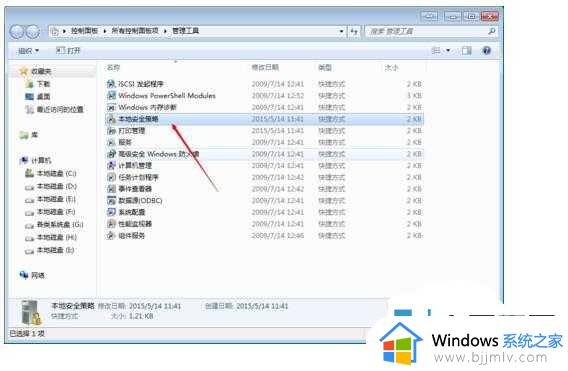
Task: Open 最近访问的位置 in the navigation pane
Action: 60,109
